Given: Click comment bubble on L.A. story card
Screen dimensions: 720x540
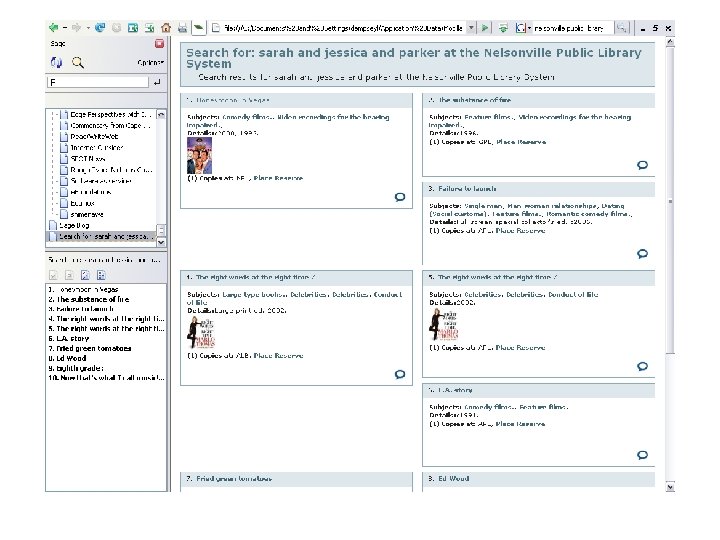Looking at the screenshot, I should [x=642, y=455].
